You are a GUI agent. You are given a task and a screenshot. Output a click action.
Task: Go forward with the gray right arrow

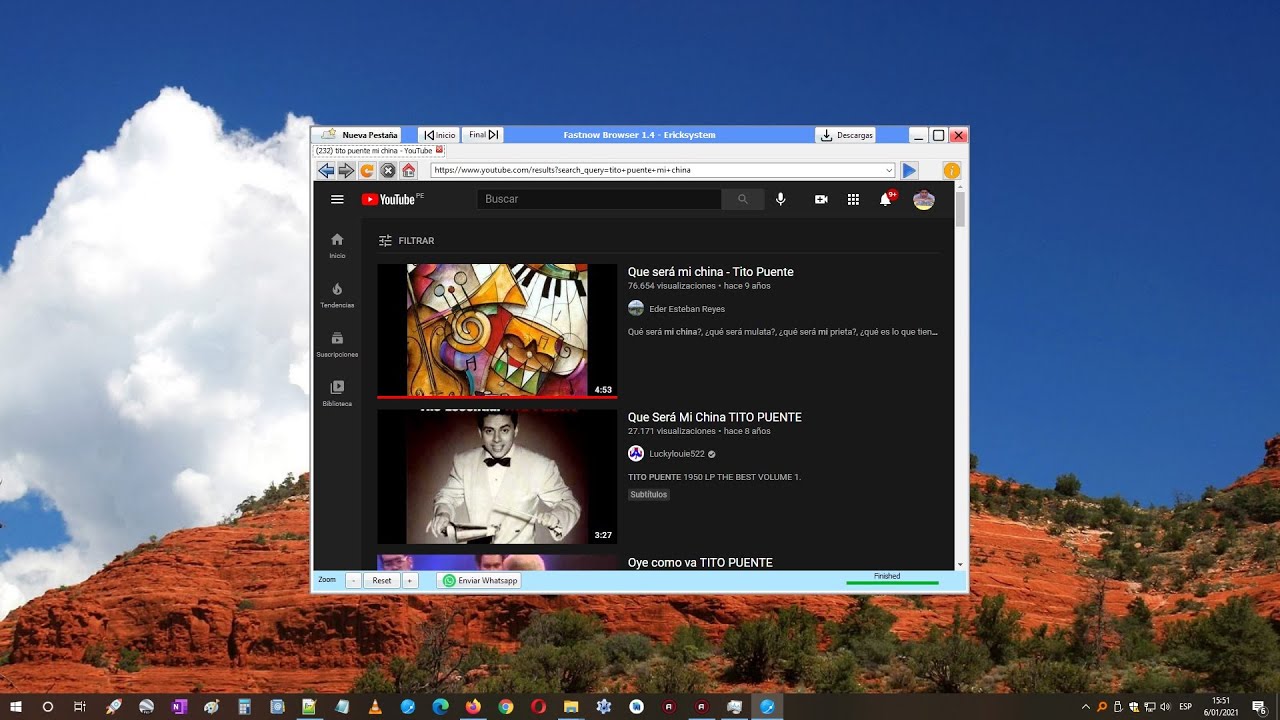coord(346,171)
